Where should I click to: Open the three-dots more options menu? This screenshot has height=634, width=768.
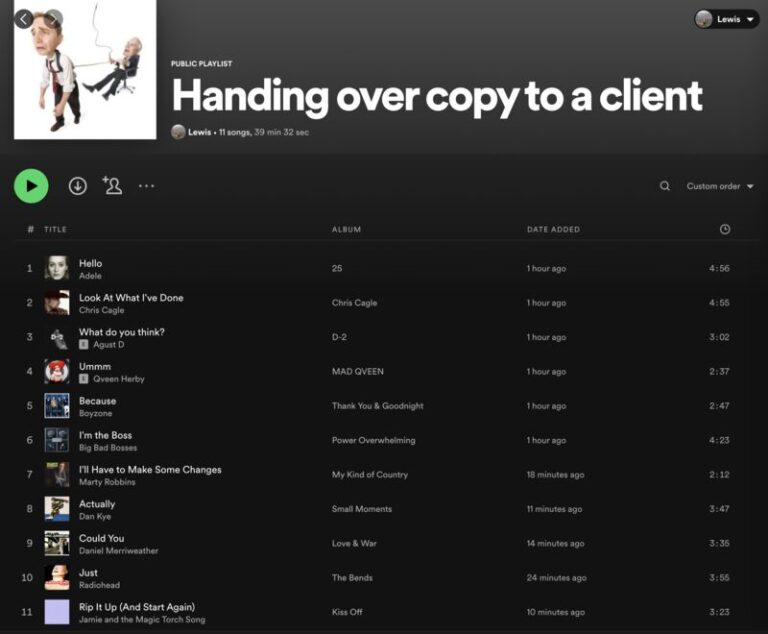146,186
